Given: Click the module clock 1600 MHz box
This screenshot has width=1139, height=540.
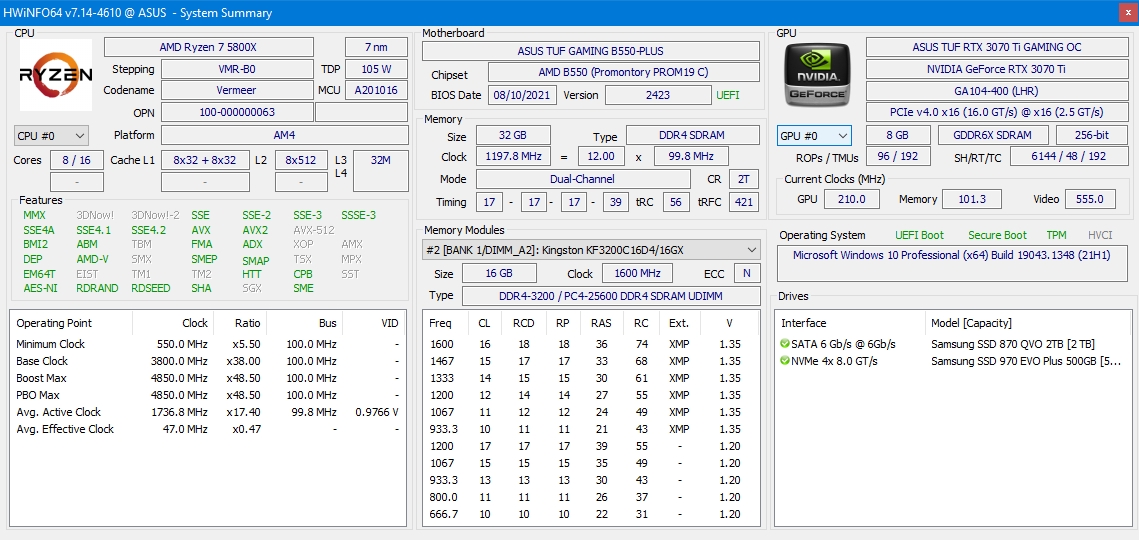Looking at the screenshot, I should 637,273.
